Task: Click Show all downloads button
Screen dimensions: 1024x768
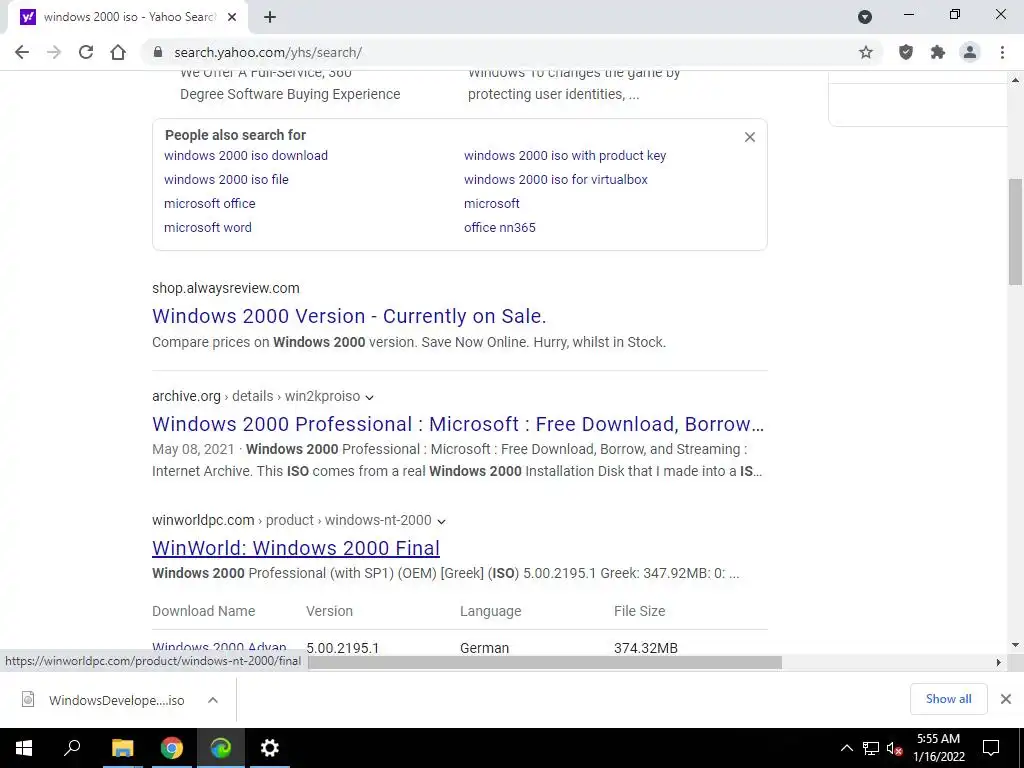Action: (948, 699)
